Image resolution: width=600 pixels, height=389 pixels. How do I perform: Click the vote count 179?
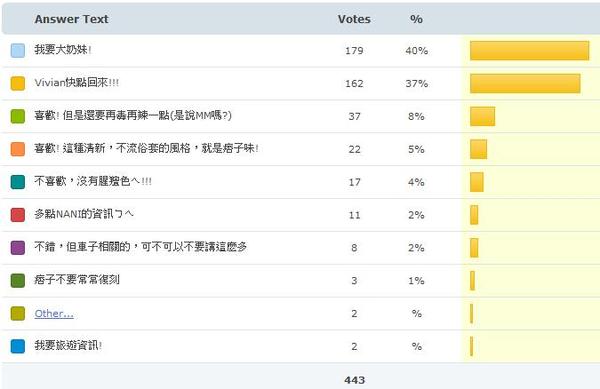pyautogui.click(x=354, y=50)
